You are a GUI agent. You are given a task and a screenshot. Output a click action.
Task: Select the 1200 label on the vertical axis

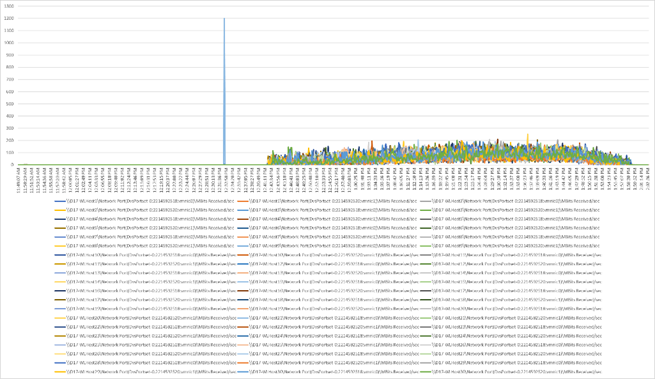9,18
